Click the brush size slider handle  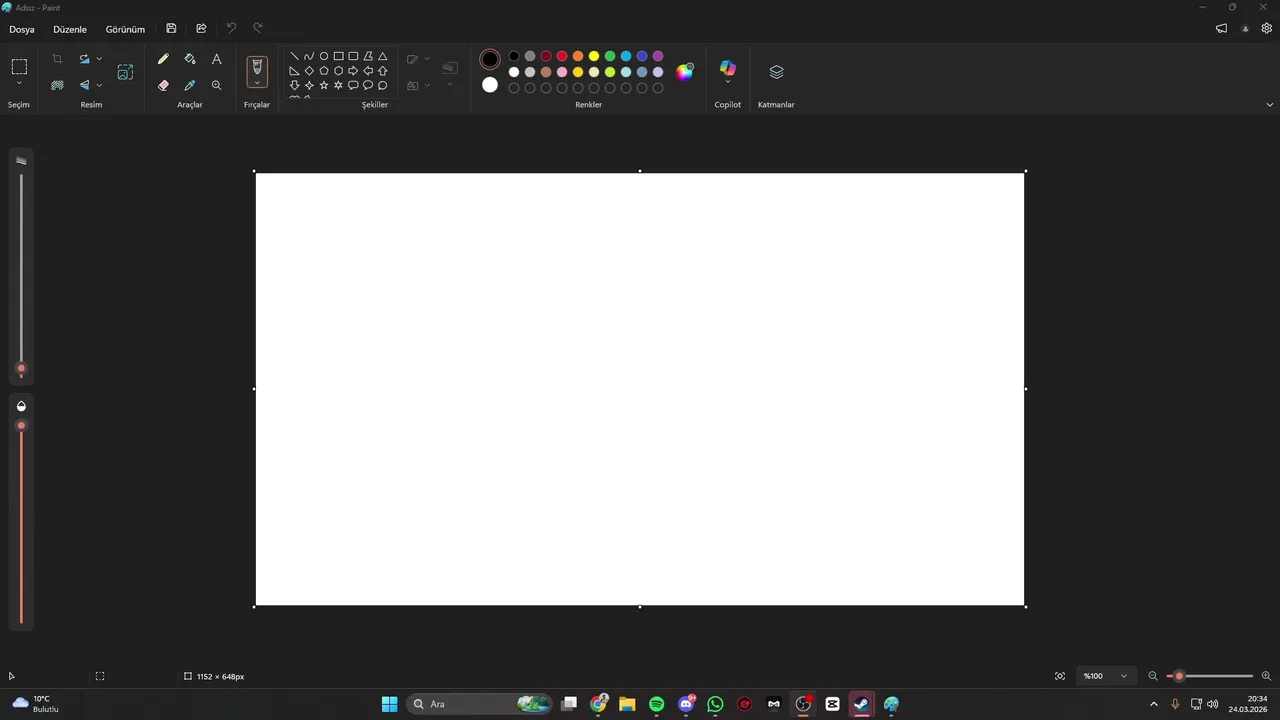tap(21, 369)
